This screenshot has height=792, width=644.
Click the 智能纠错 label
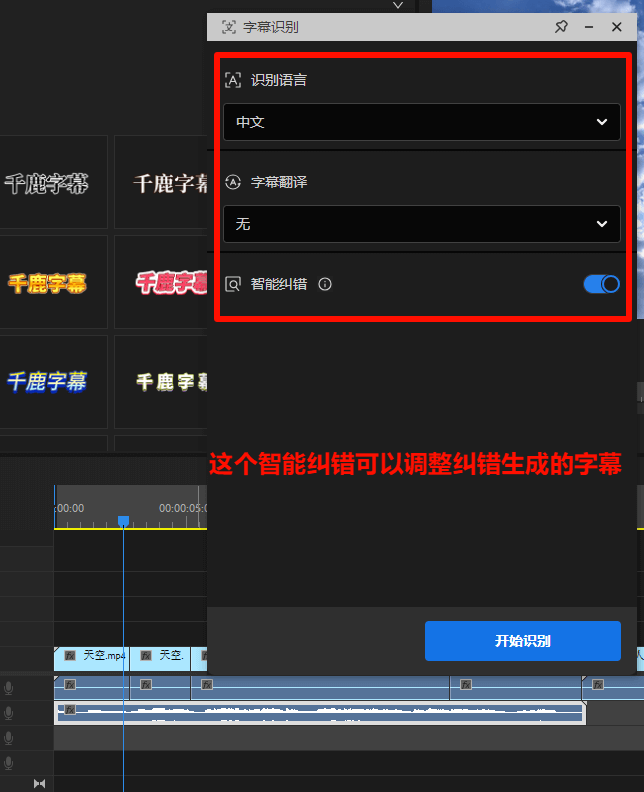tap(279, 284)
